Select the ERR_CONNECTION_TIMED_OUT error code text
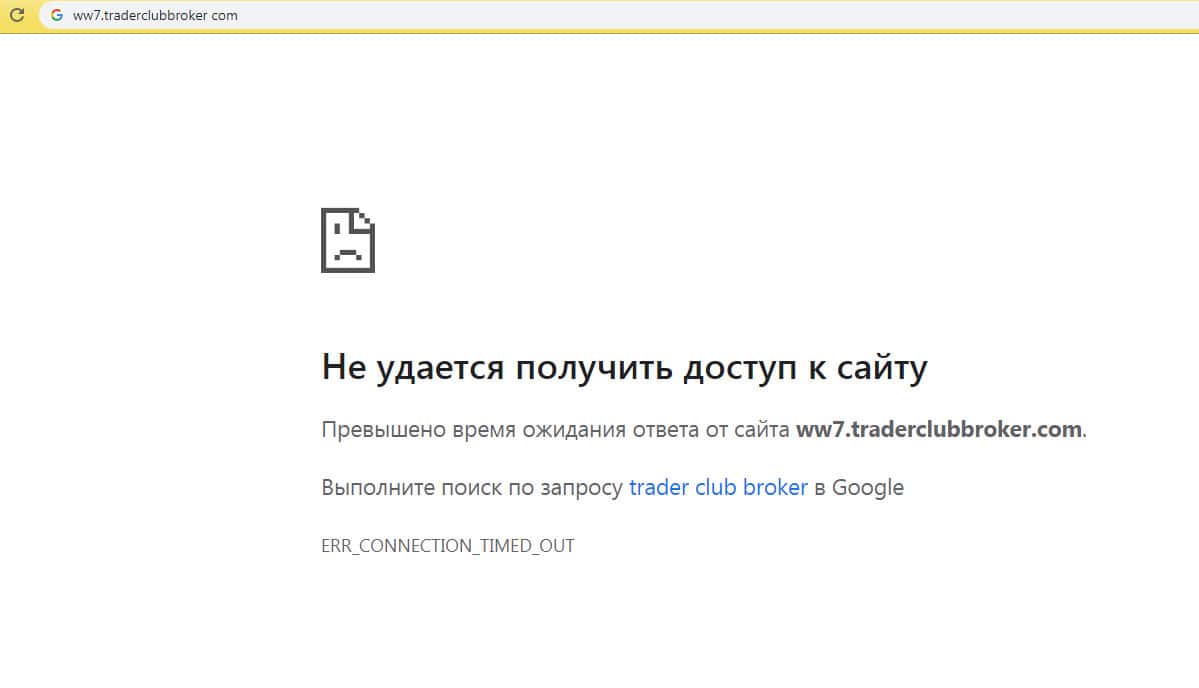1199x688 pixels. [447, 546]
